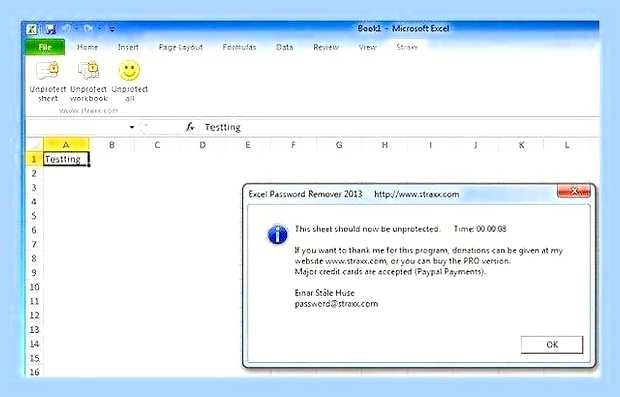This screenshot has width=620, height=397.
Task: Open the Customize Quick Access Toolbar arrow
Action: coord(112,29)
